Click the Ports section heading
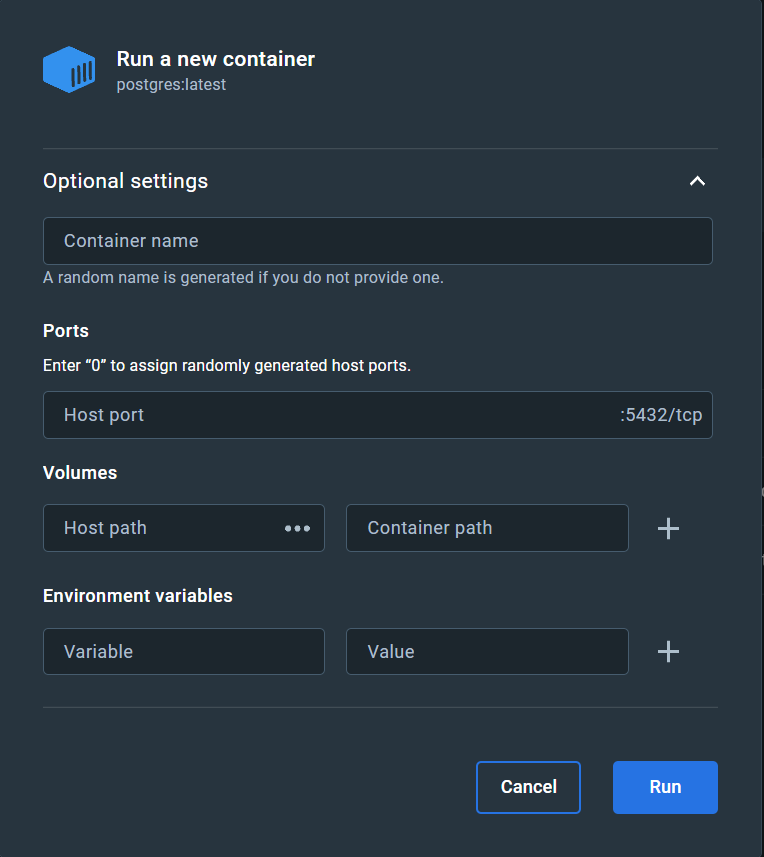 [x=66, y=331]
